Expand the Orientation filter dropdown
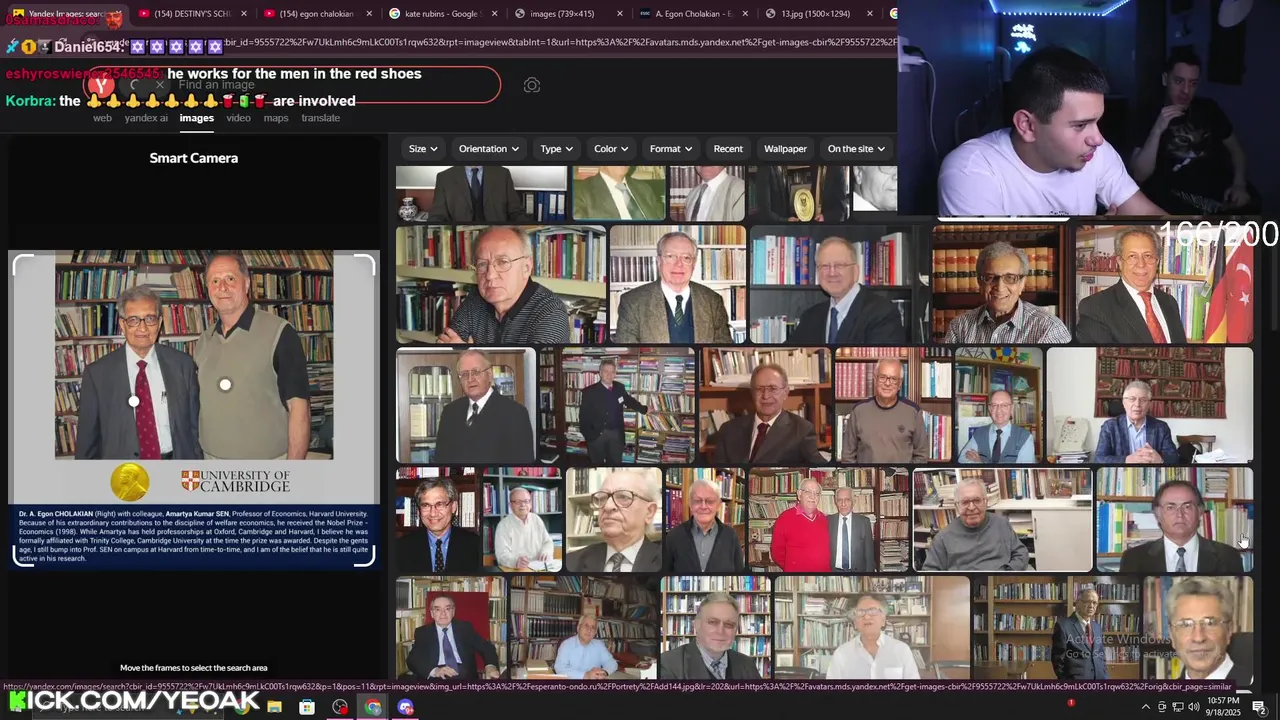Viewport: 1280px width, 720px height. [x=489, y=149]
